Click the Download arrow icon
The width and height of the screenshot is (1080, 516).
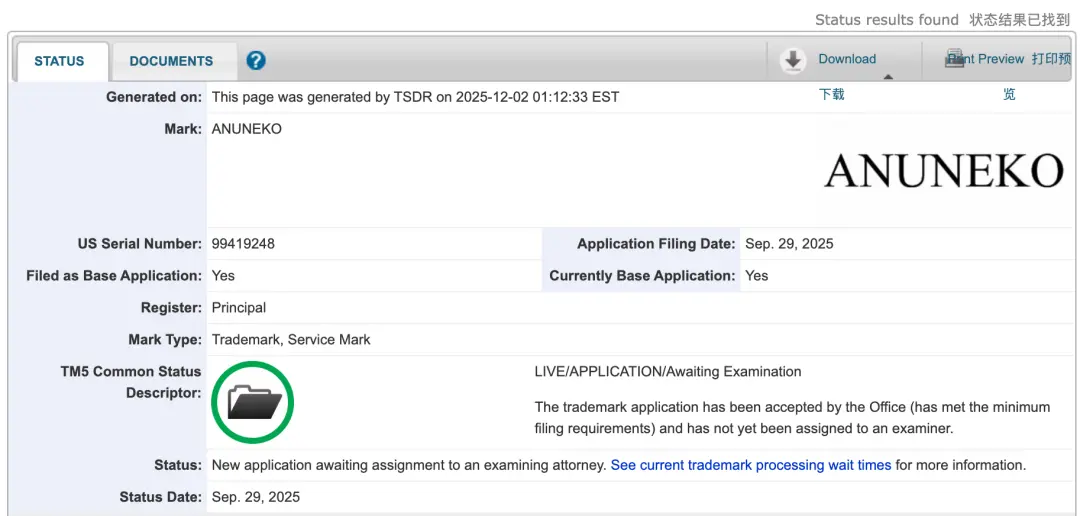[x=793, y=60]
